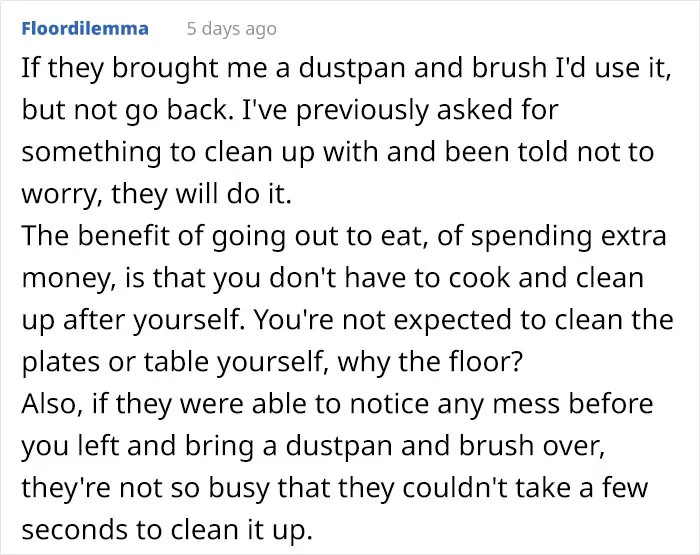This screenshot has width=700, height=555.
Task: Open the Floordilemma user profile link
Action: (x=85, y=29)
